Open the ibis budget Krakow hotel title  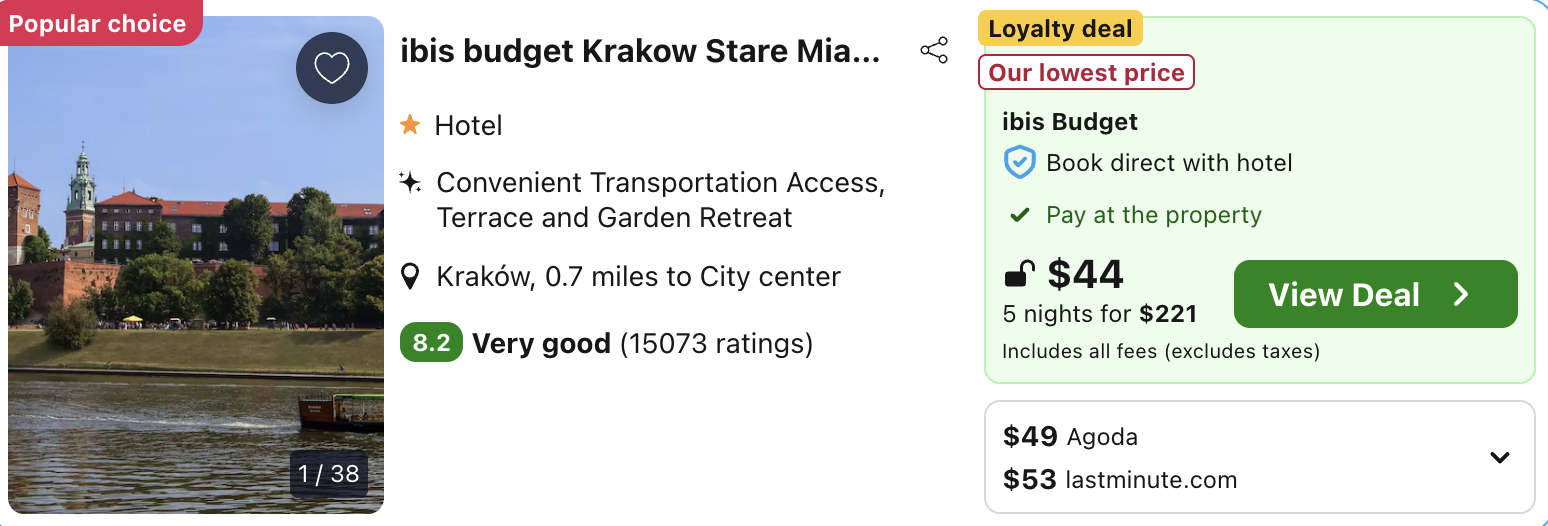point(640,51)
